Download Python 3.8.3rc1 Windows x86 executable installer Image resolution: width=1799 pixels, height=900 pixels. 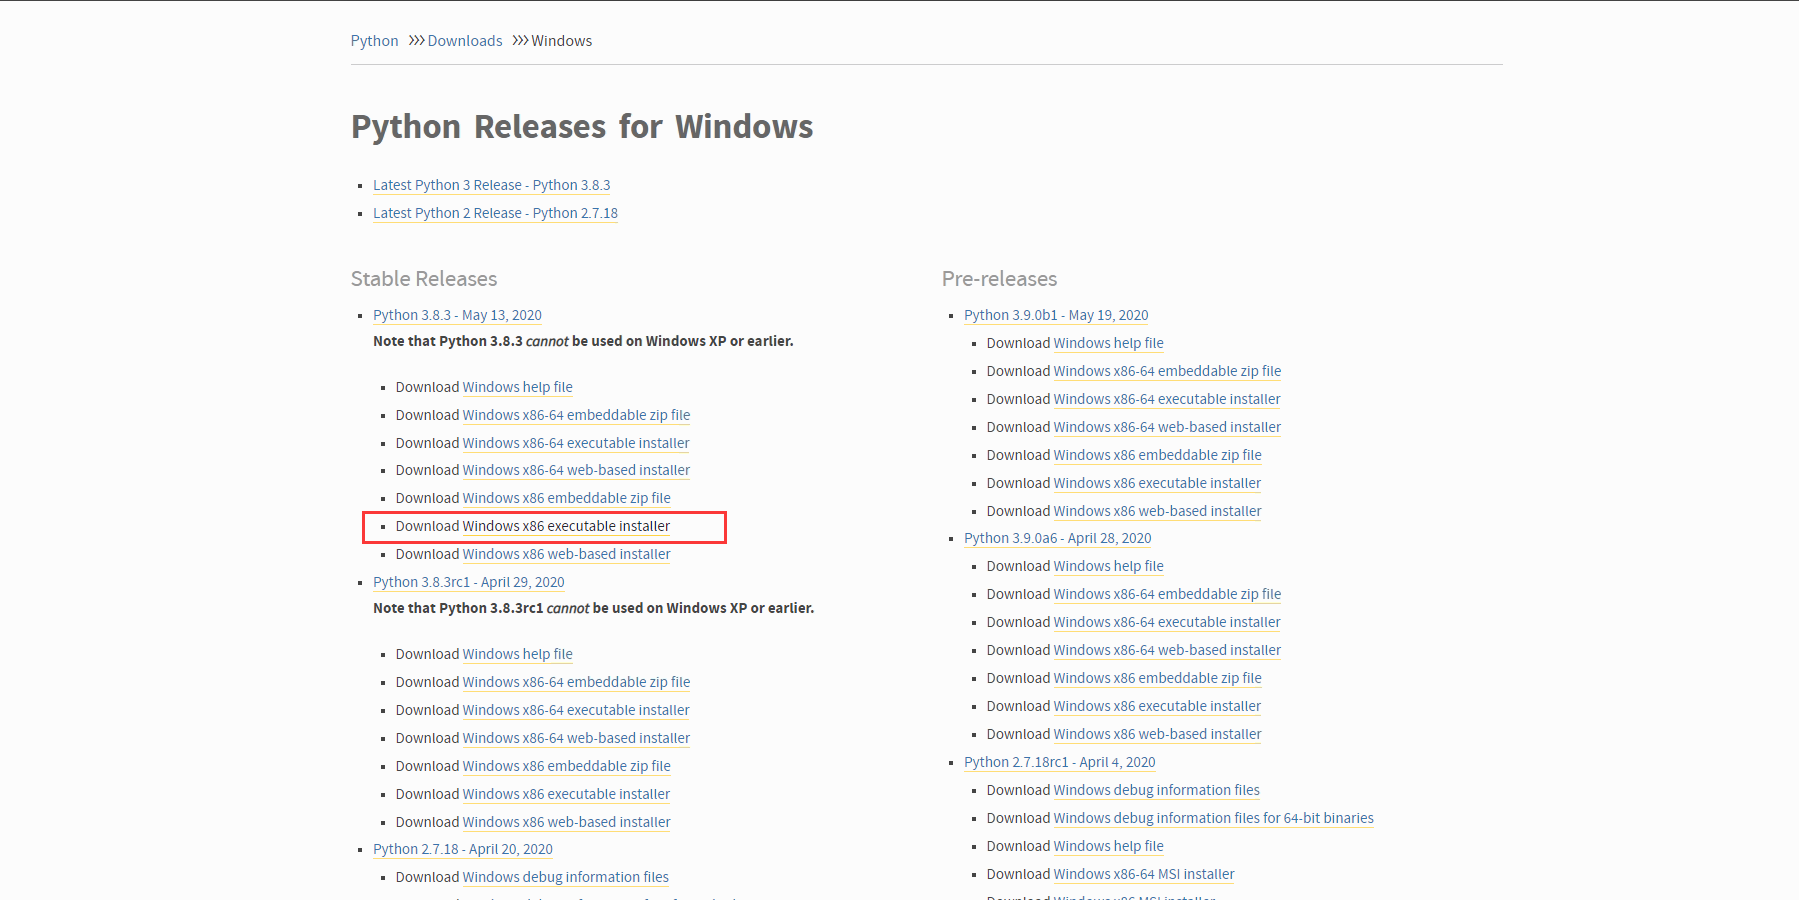click(566, 794)
